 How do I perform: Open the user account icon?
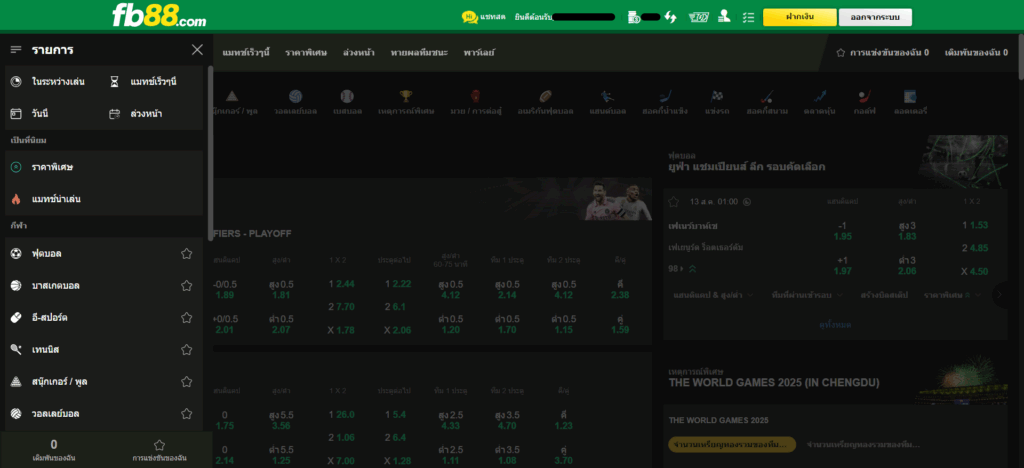click(x=724, y=17)
